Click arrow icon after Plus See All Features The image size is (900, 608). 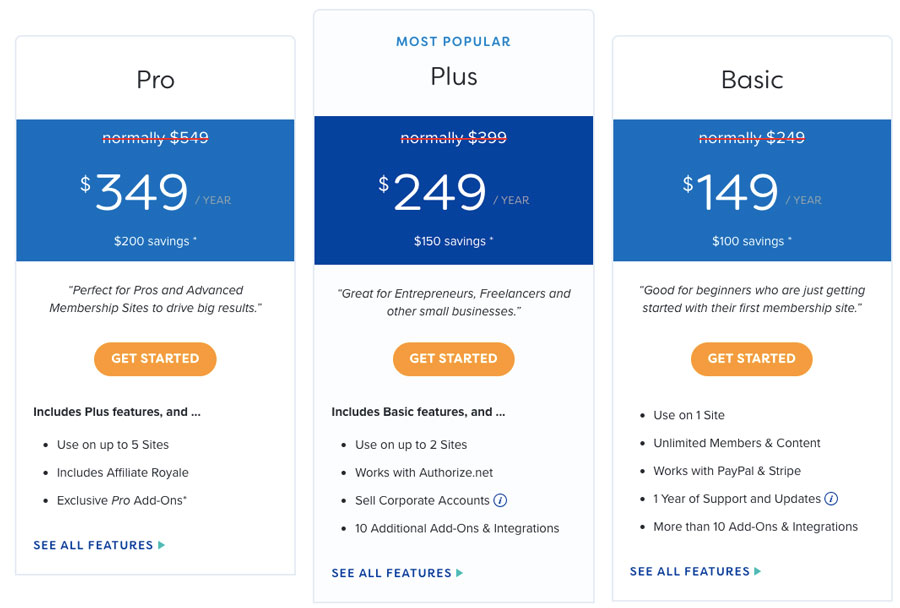pyautogui.click(x=460, y=574)
